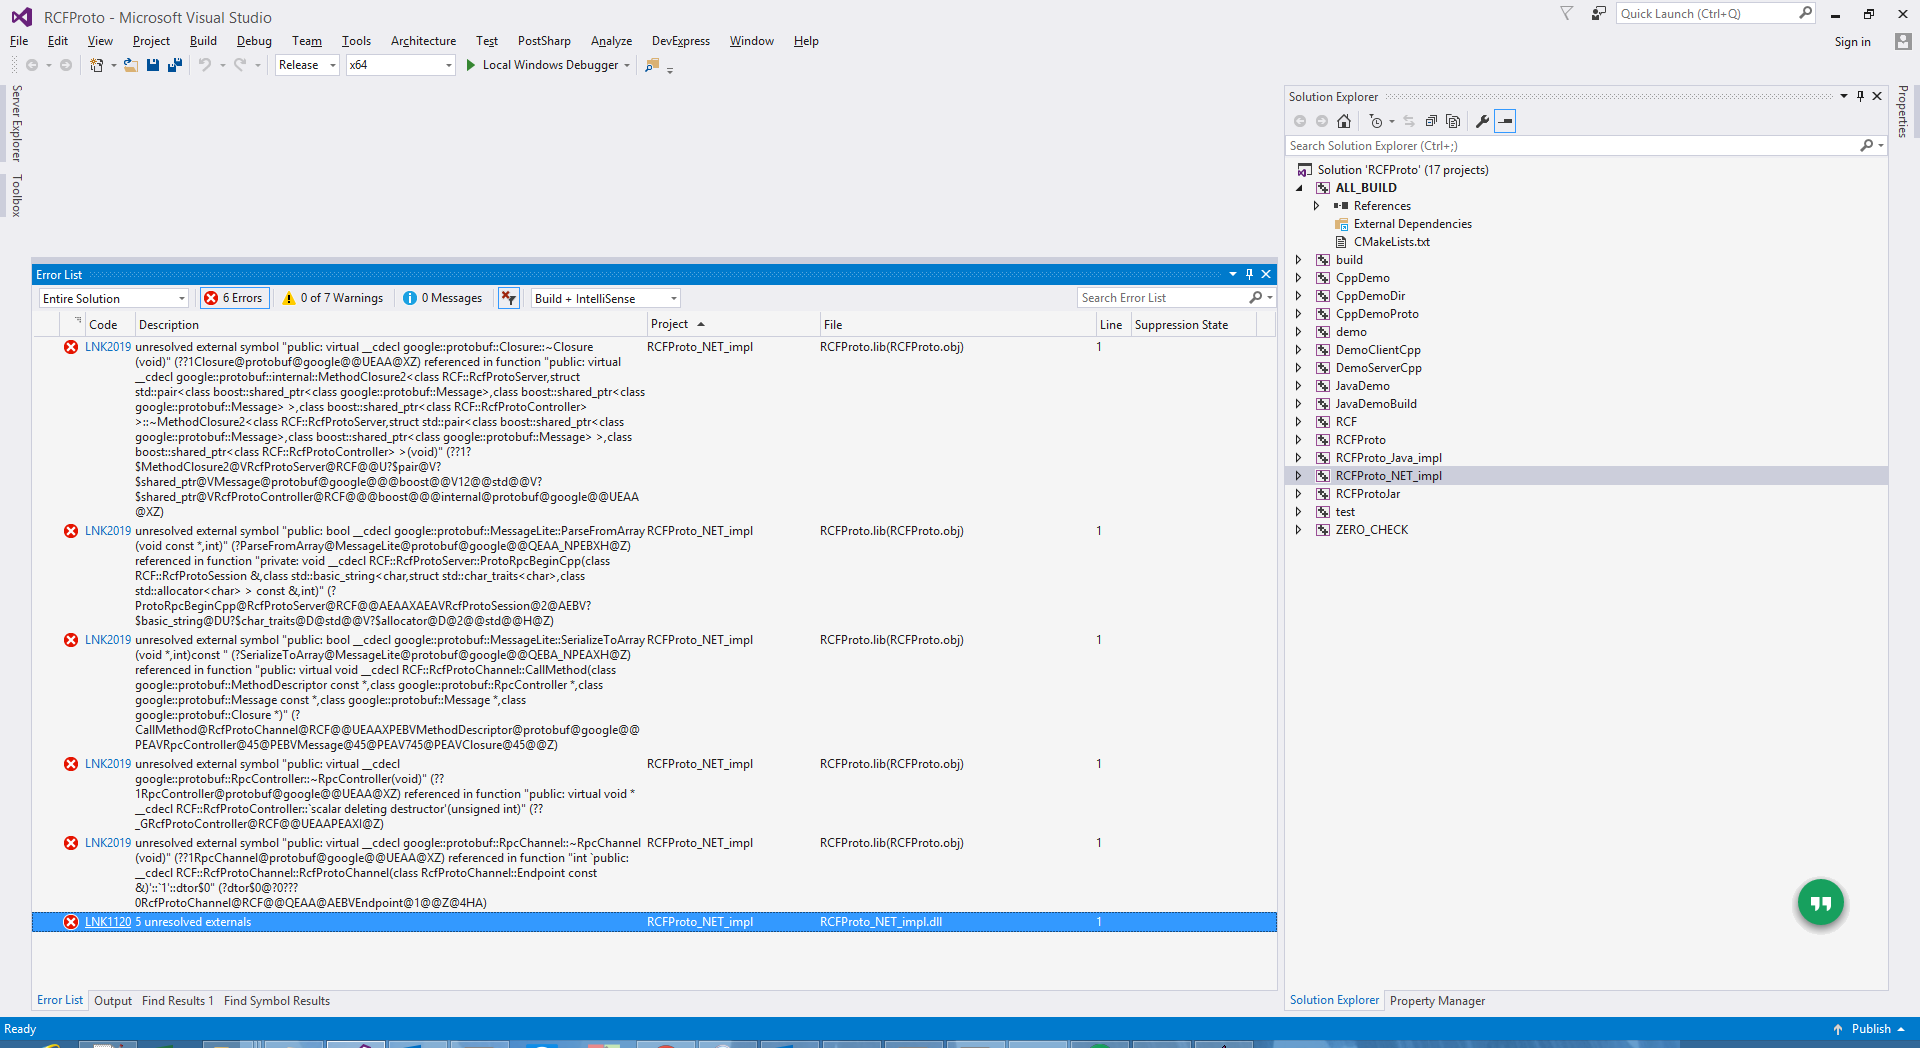Toggle the 0 of 7 Warnings filter
The image size is (1920, 1048).
[333, 298]
